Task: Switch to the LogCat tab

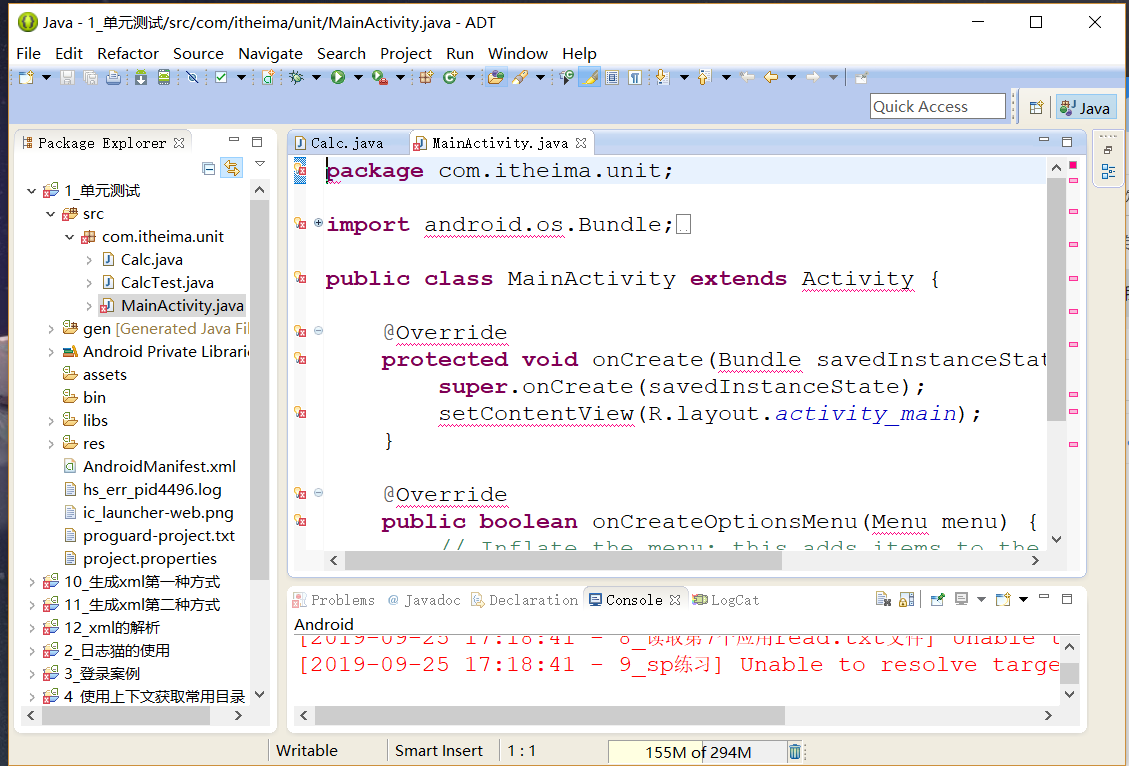Action: (727, 600)
